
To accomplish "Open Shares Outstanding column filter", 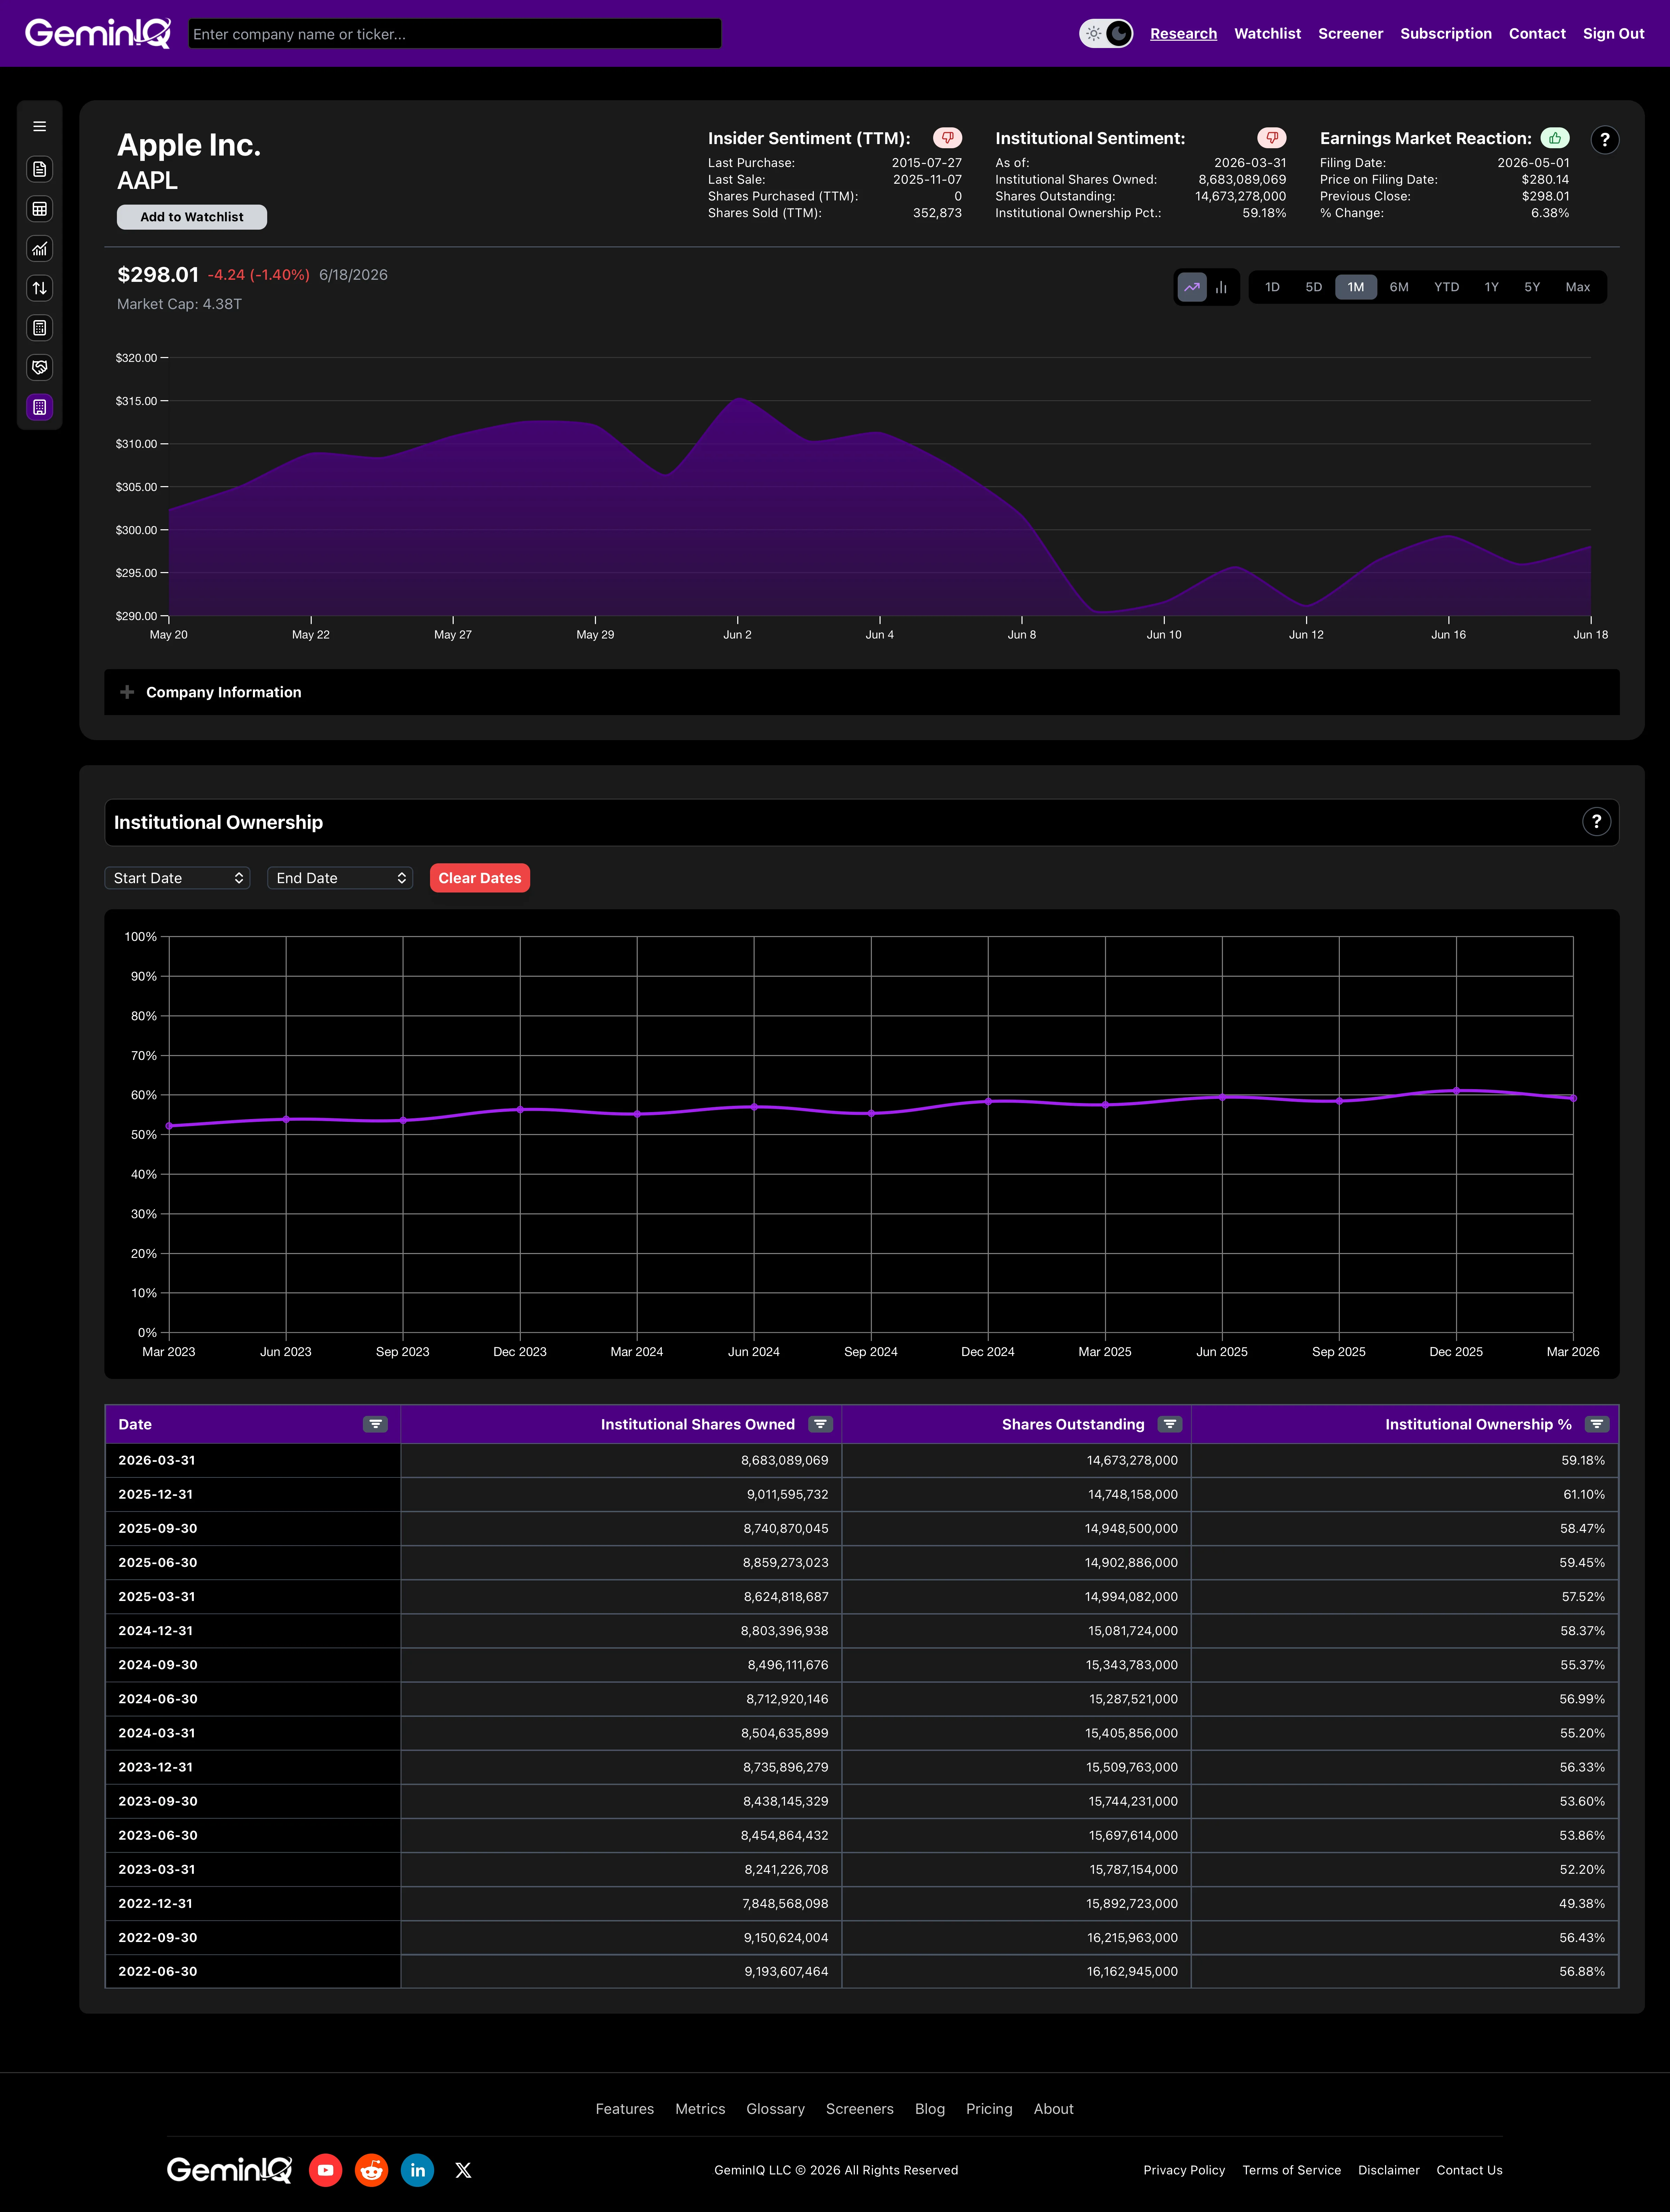I will click(x=1170, y=1424).
